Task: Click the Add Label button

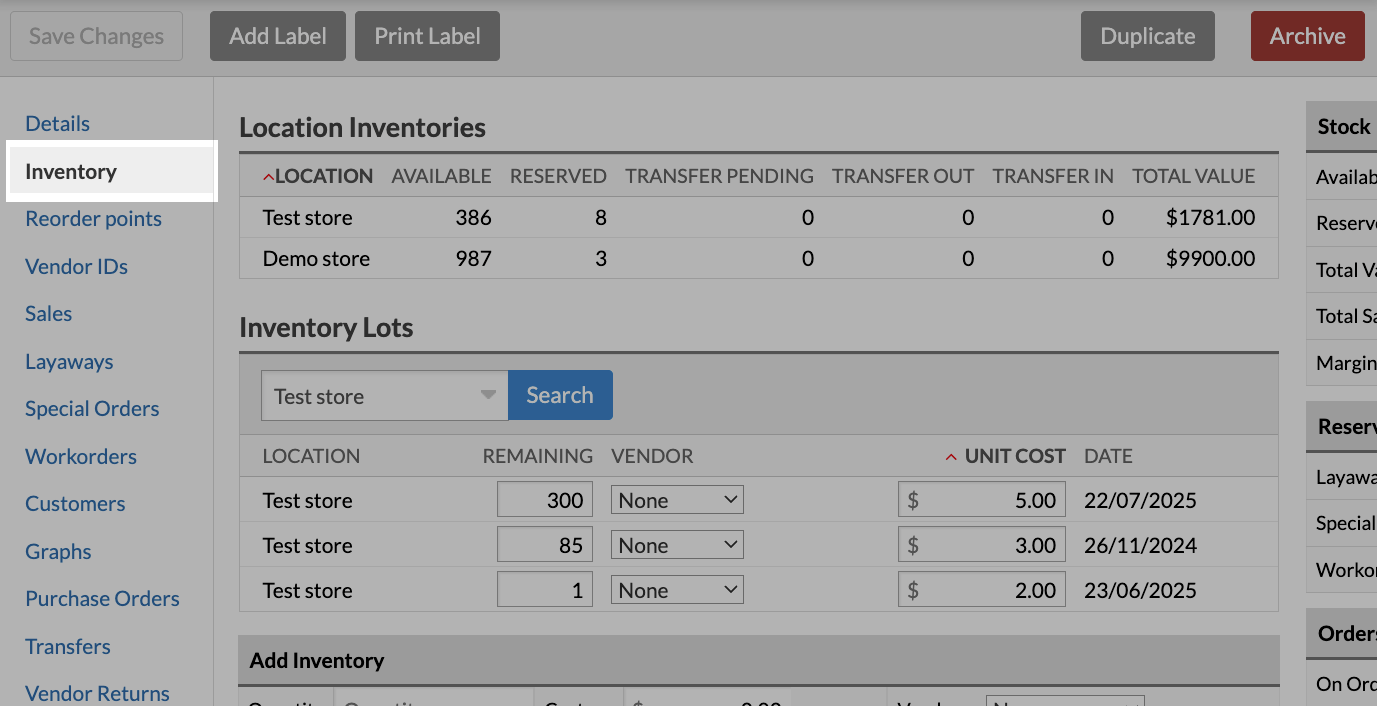Action: 277,36
